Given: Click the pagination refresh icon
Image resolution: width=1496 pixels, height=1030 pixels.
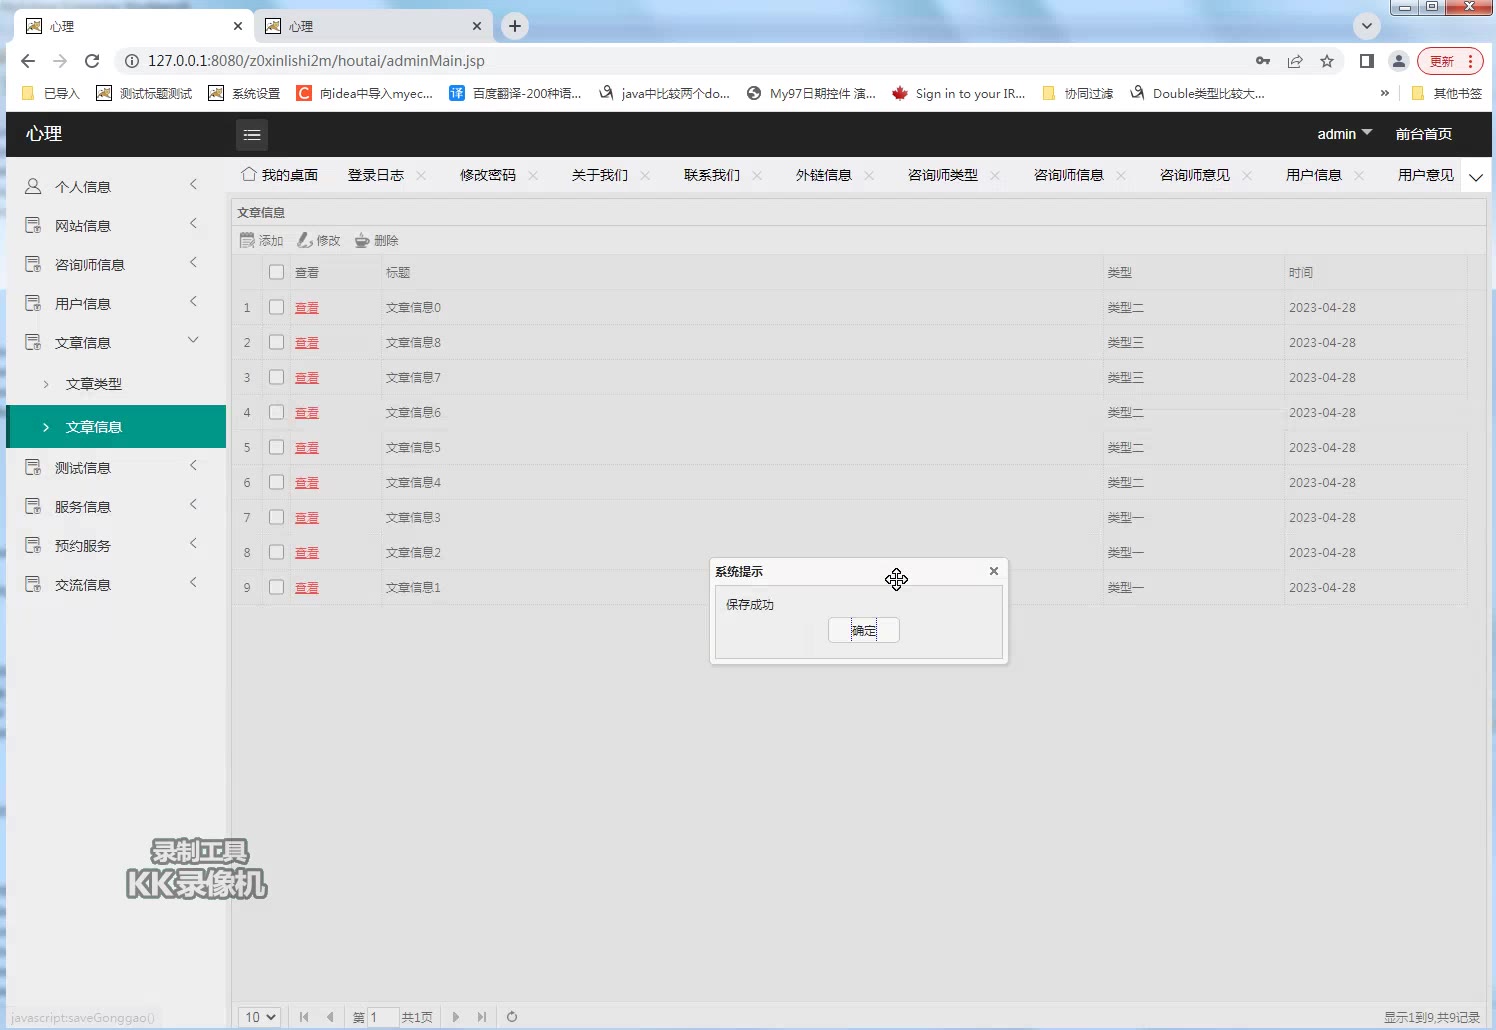Looking at the screenshot, I should click(x=512, y=1017).
